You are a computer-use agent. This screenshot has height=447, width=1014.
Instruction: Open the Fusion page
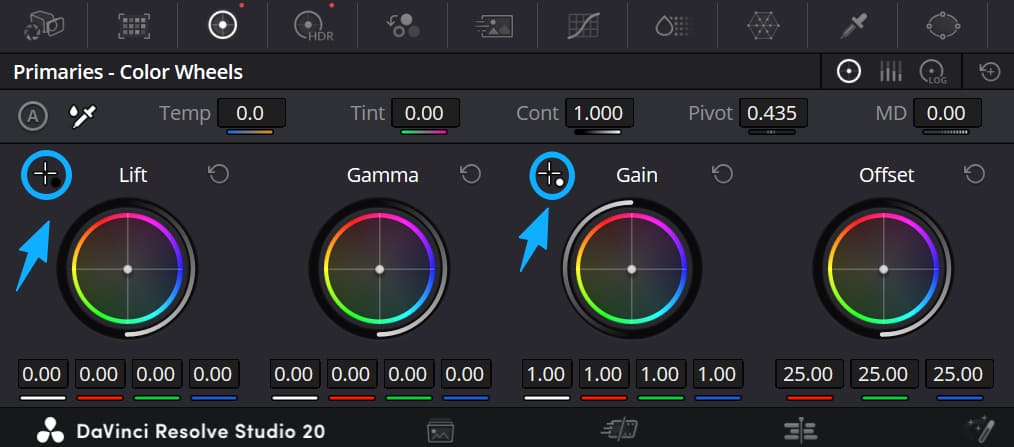tap(980, 430)
